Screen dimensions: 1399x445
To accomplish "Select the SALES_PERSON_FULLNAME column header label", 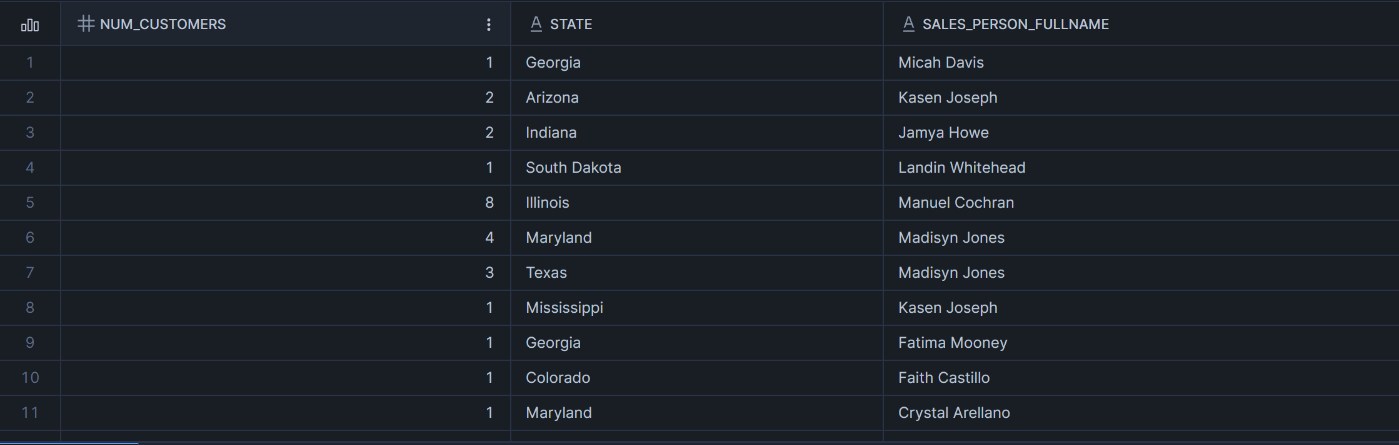I will pyautogui.click(x=1015, y=24).
